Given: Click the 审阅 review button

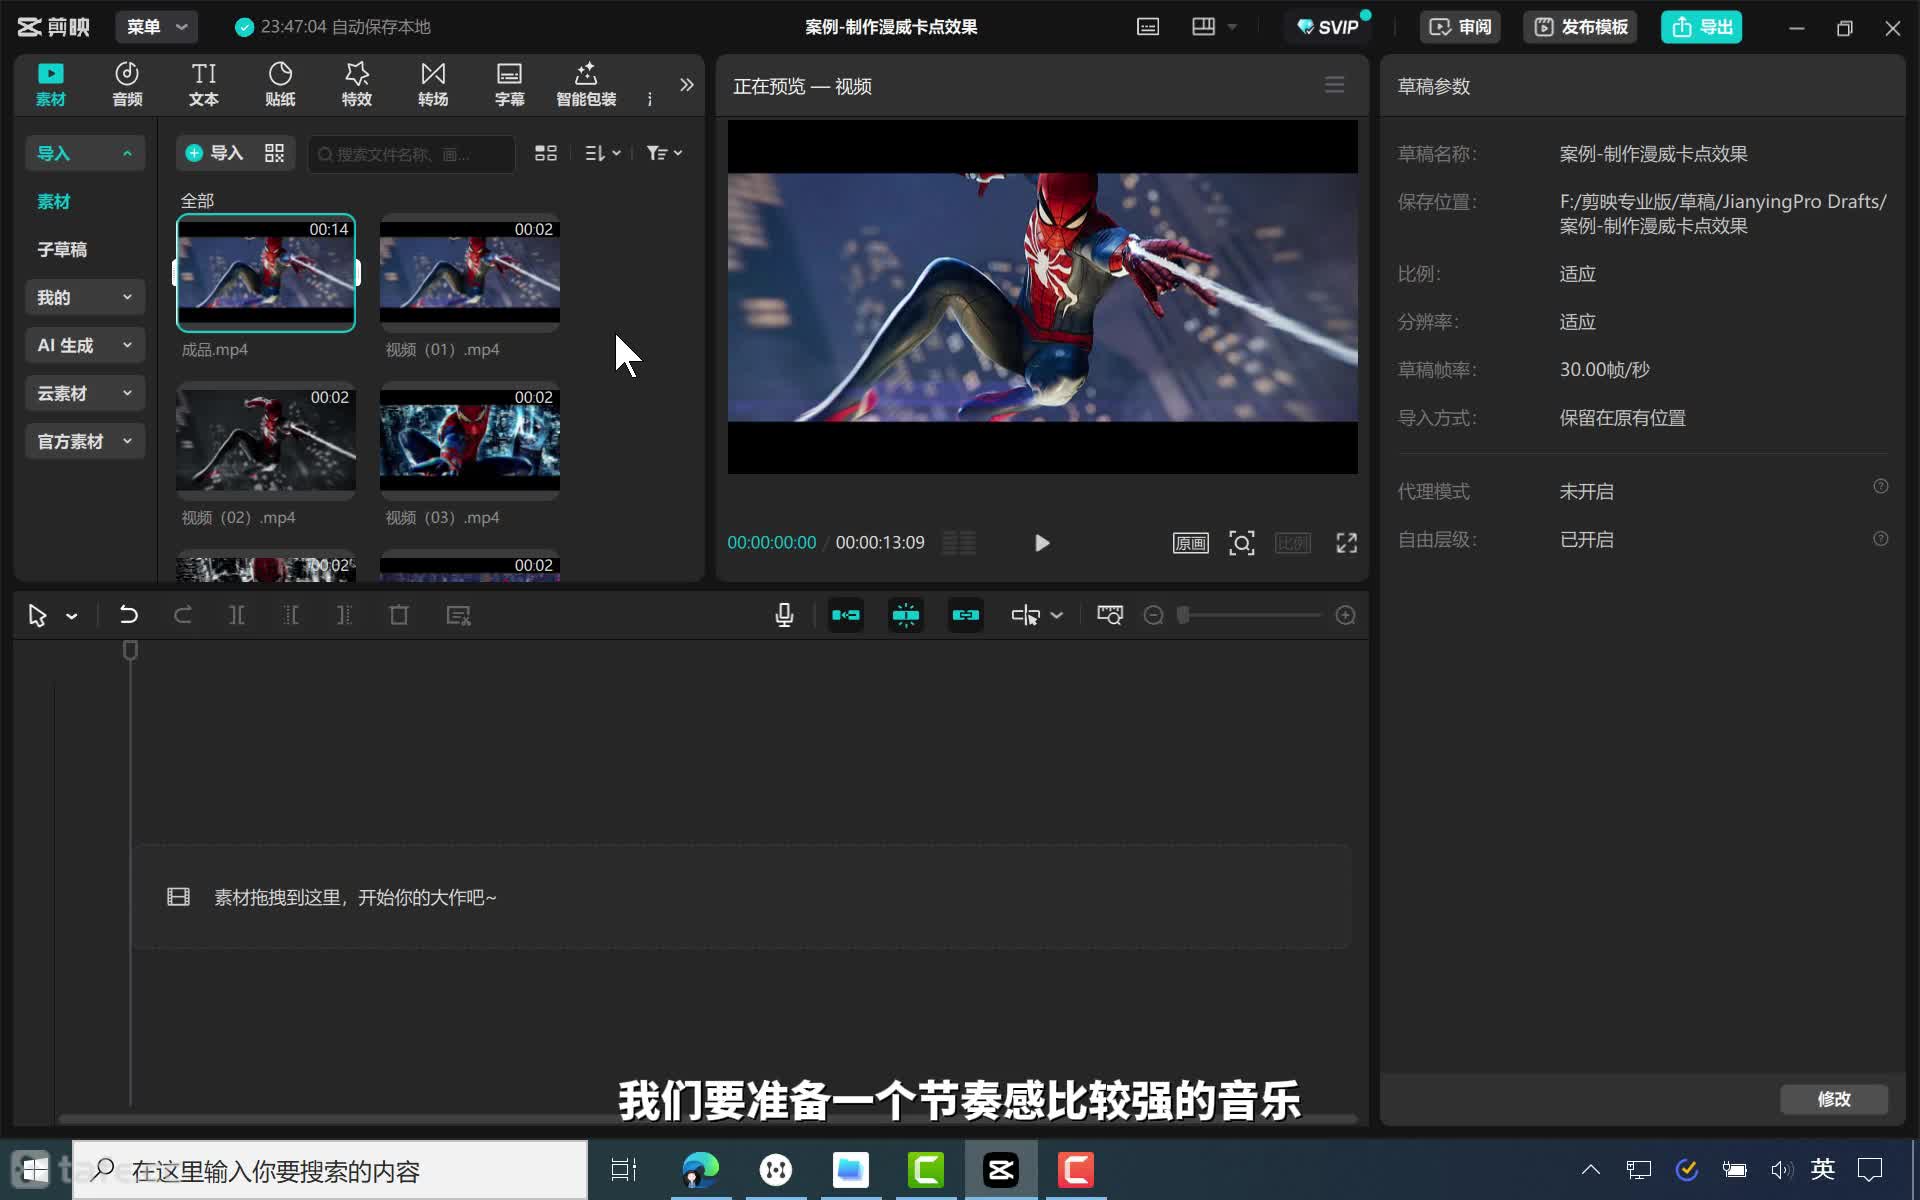Looking at the screenshot, I should coord(1460,27).
